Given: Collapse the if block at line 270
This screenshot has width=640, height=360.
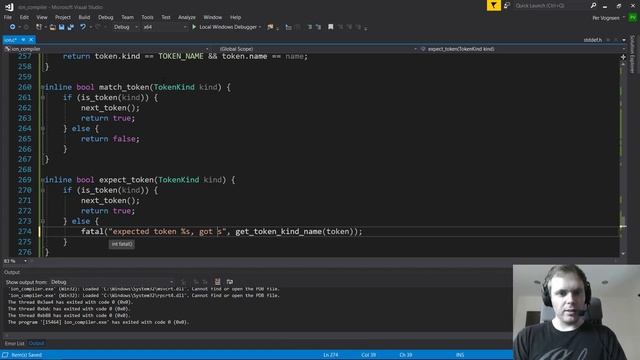Looking at the screenshot, I should (42, 190).
